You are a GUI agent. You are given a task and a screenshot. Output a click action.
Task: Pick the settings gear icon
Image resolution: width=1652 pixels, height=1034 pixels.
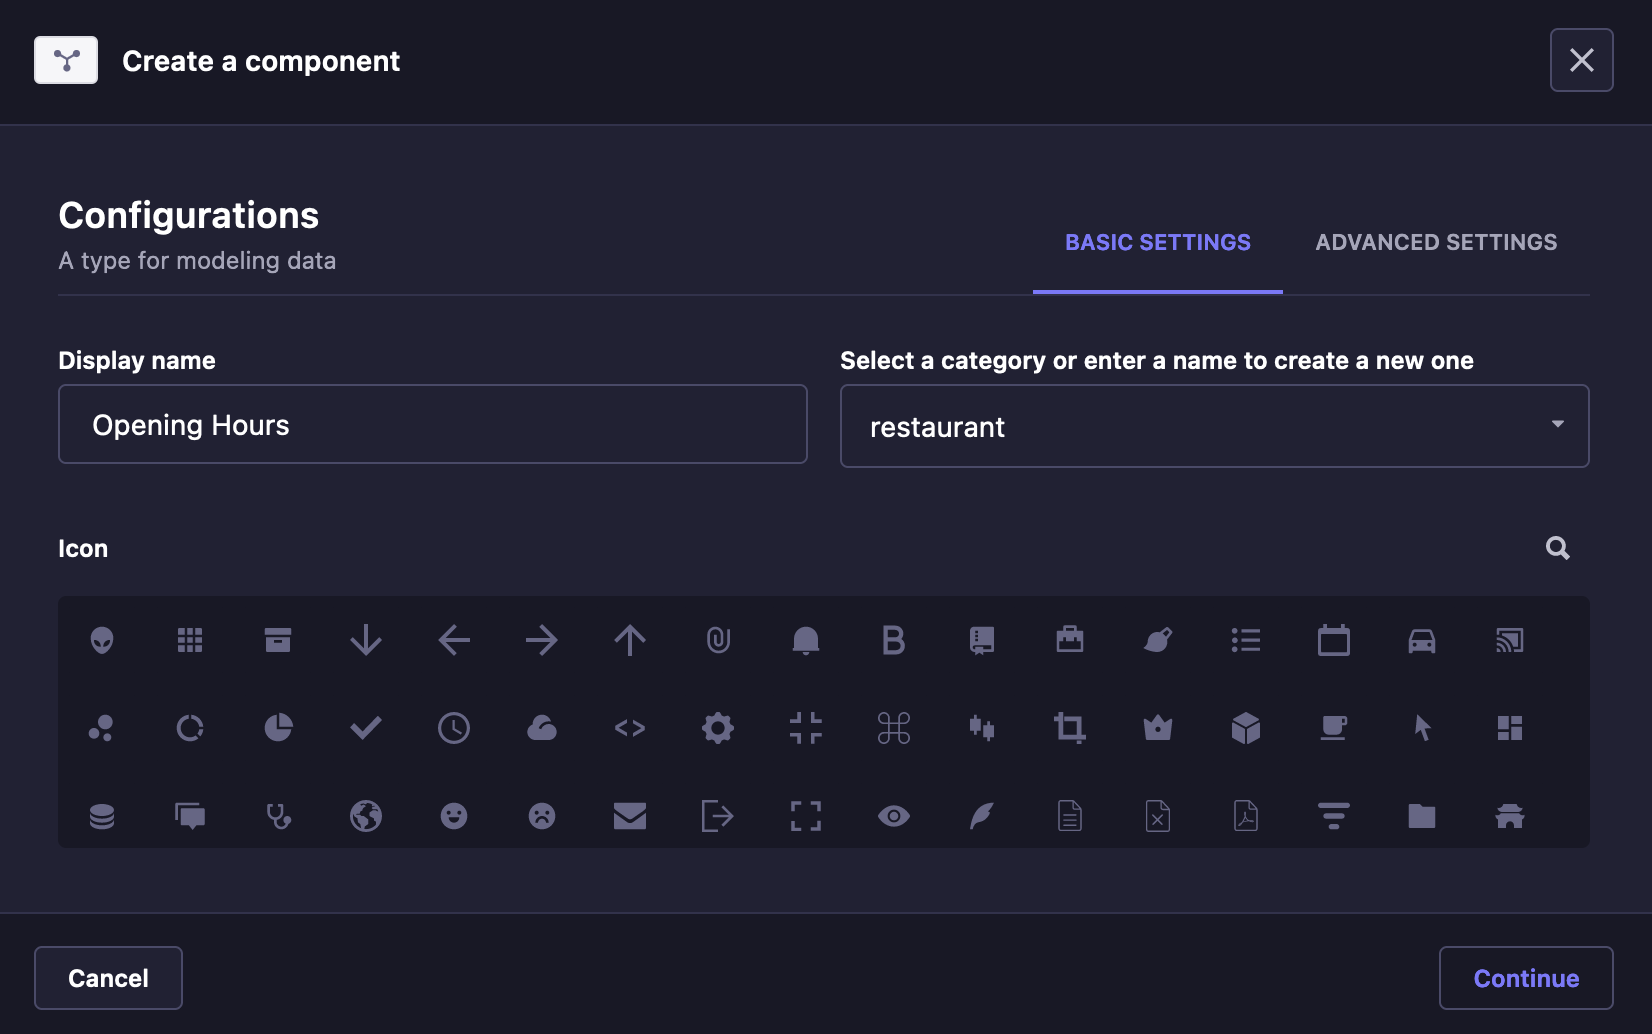point(718,728)
